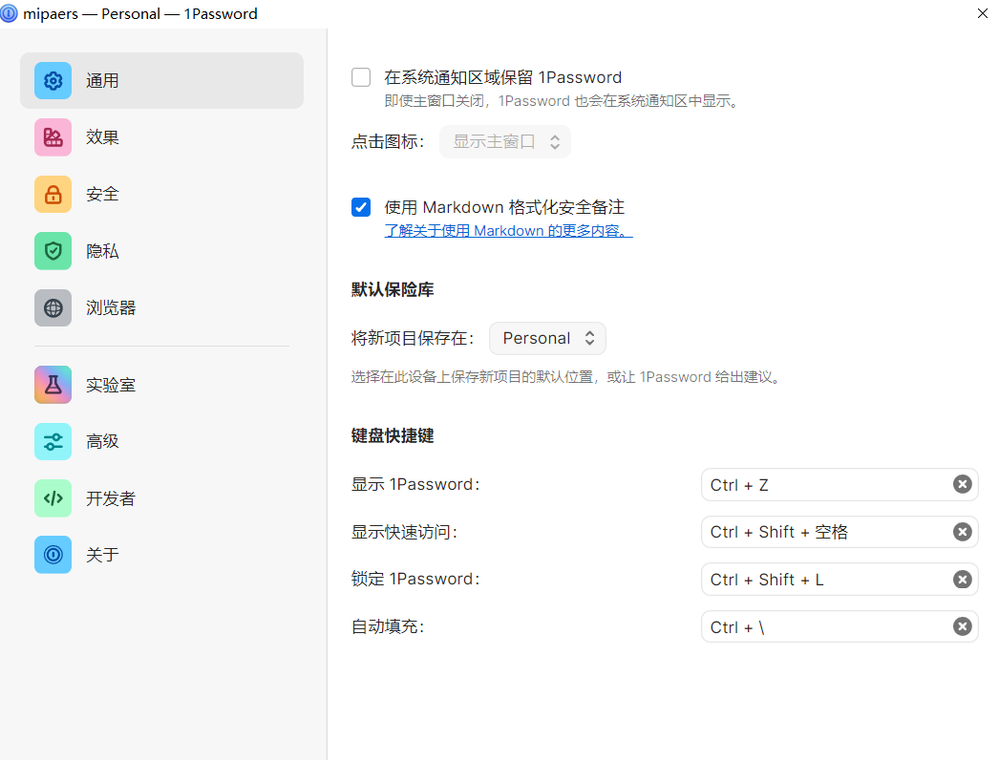Open 了解关于使用 Markdown 的更多内容 link
This screenshot has height=760, width=999.
(x=508, y=231)
